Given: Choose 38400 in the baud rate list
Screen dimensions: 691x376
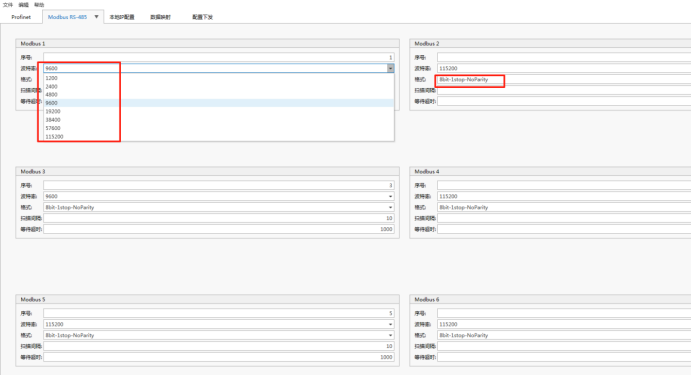Looking at the screenshot, I should (x=219, y=120).
